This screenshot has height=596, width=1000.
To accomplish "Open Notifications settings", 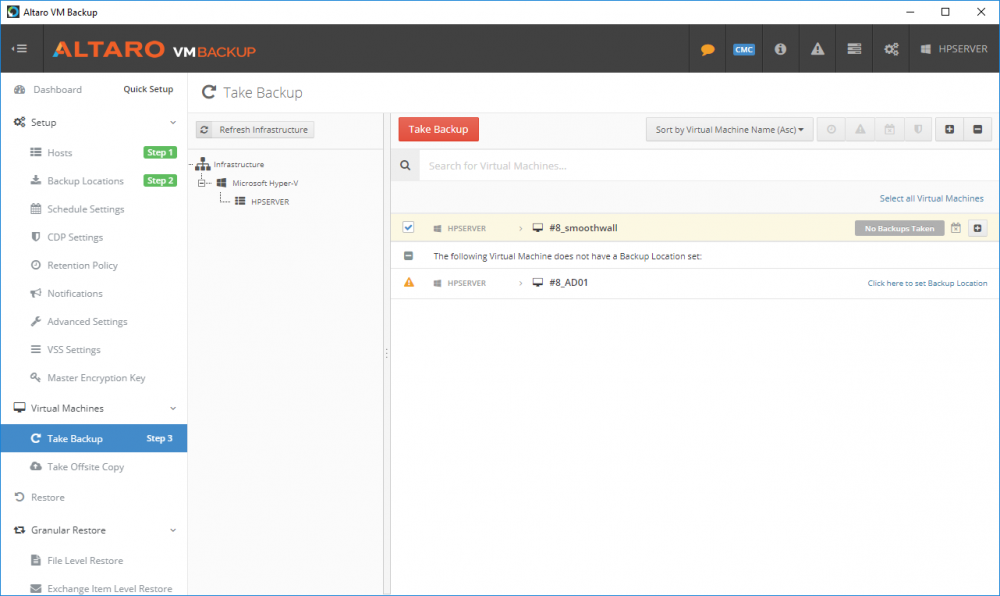I will tap(75, 293).
